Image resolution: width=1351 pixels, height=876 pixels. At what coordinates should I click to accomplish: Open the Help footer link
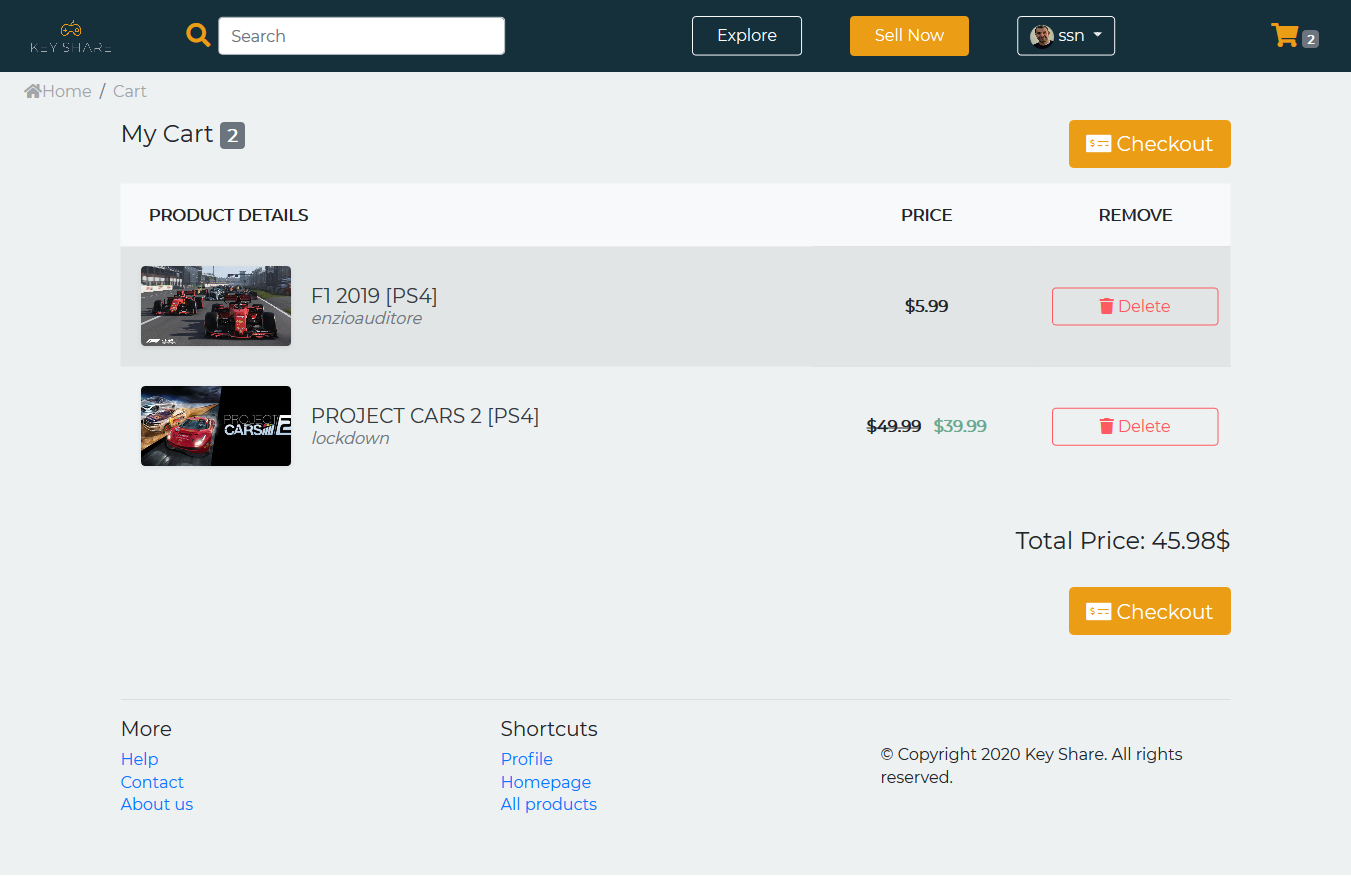(140, 759)
